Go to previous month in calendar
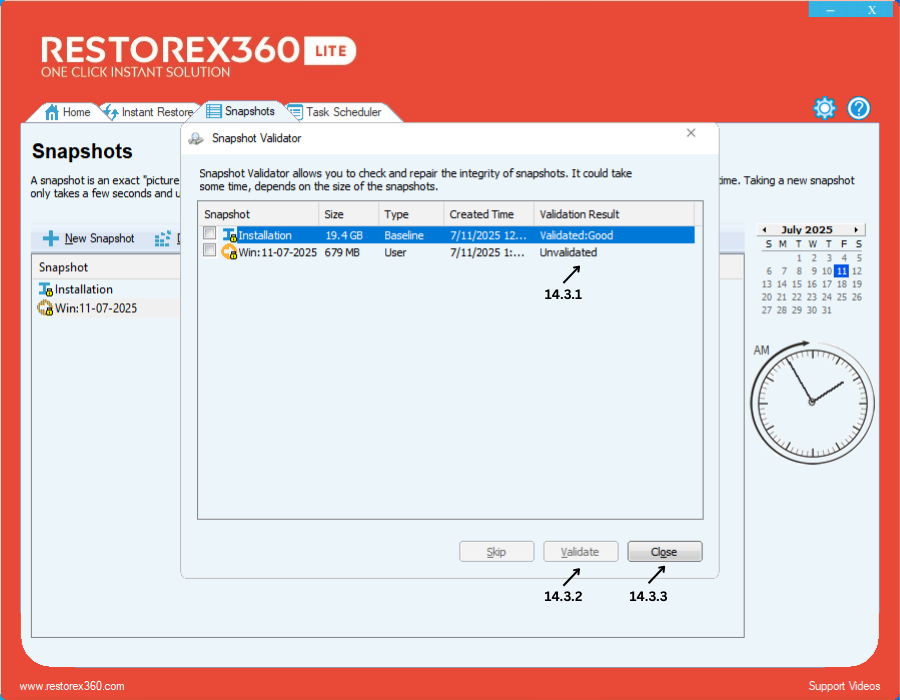900x700 pixels. click(761, 230)
